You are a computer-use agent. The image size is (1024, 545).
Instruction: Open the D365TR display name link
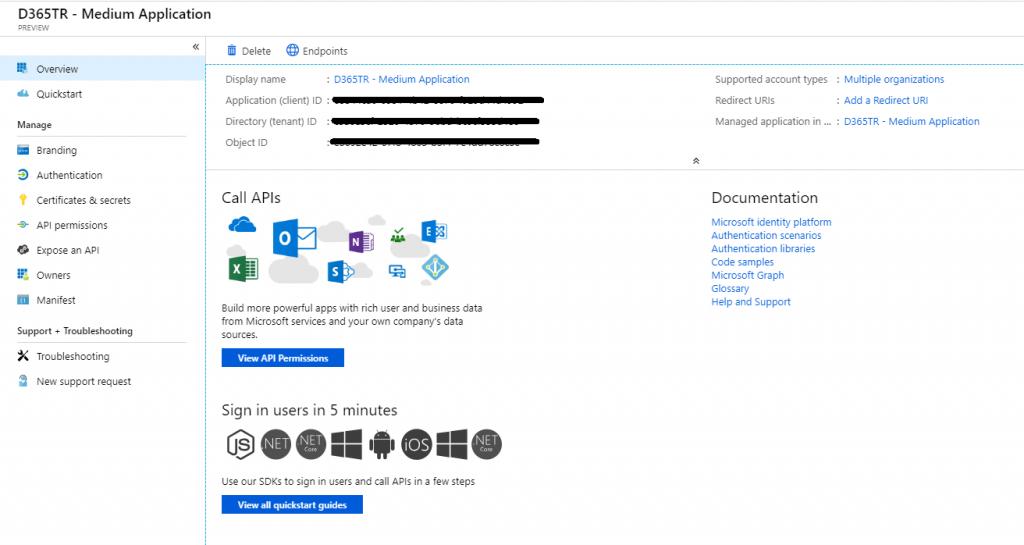click(x=402, y=79)
